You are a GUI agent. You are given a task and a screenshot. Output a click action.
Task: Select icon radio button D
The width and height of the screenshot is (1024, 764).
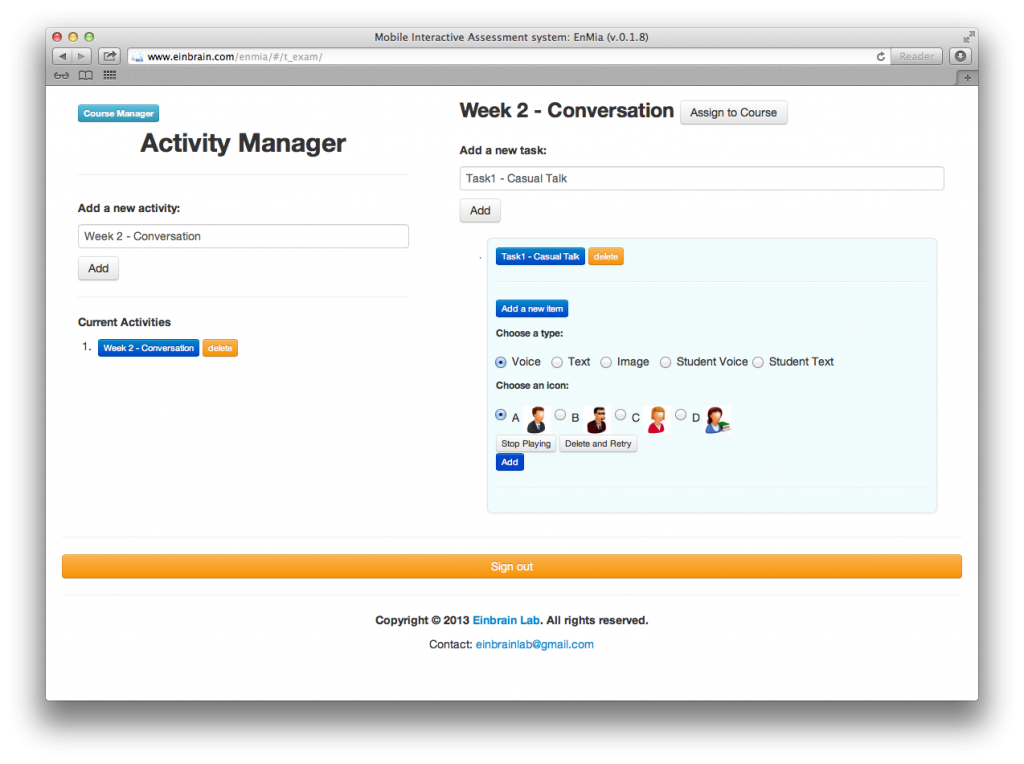(x=680, y=415)
